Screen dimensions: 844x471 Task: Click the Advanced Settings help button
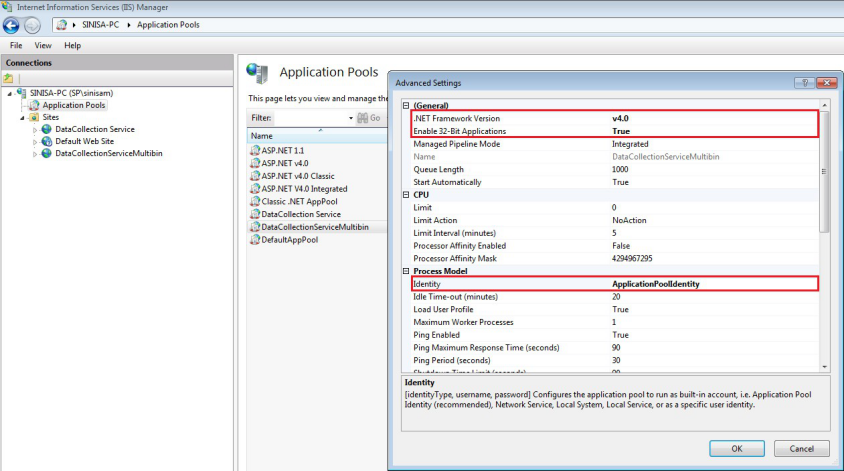[x=805, y=82]
